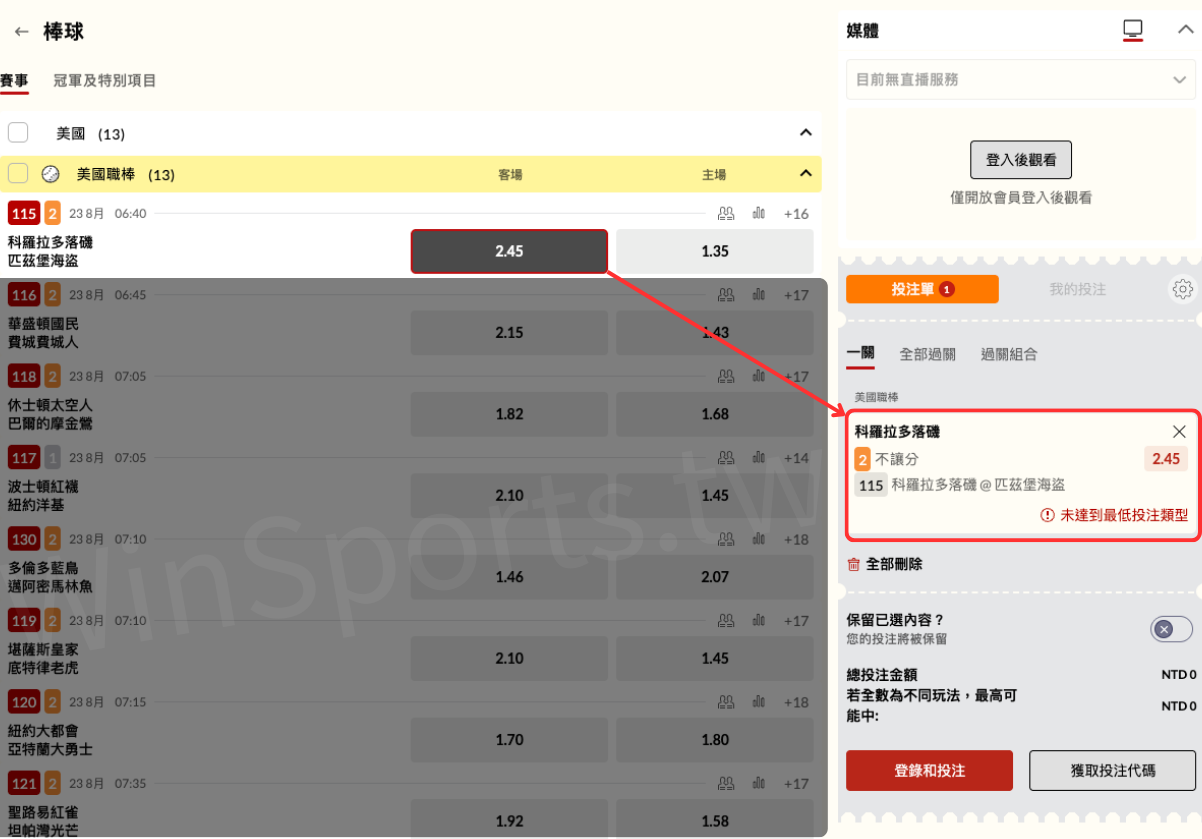1202x839 pixels.
Task: Check the 美國職棒 league checkbox
Action: (x=17, y=173)
